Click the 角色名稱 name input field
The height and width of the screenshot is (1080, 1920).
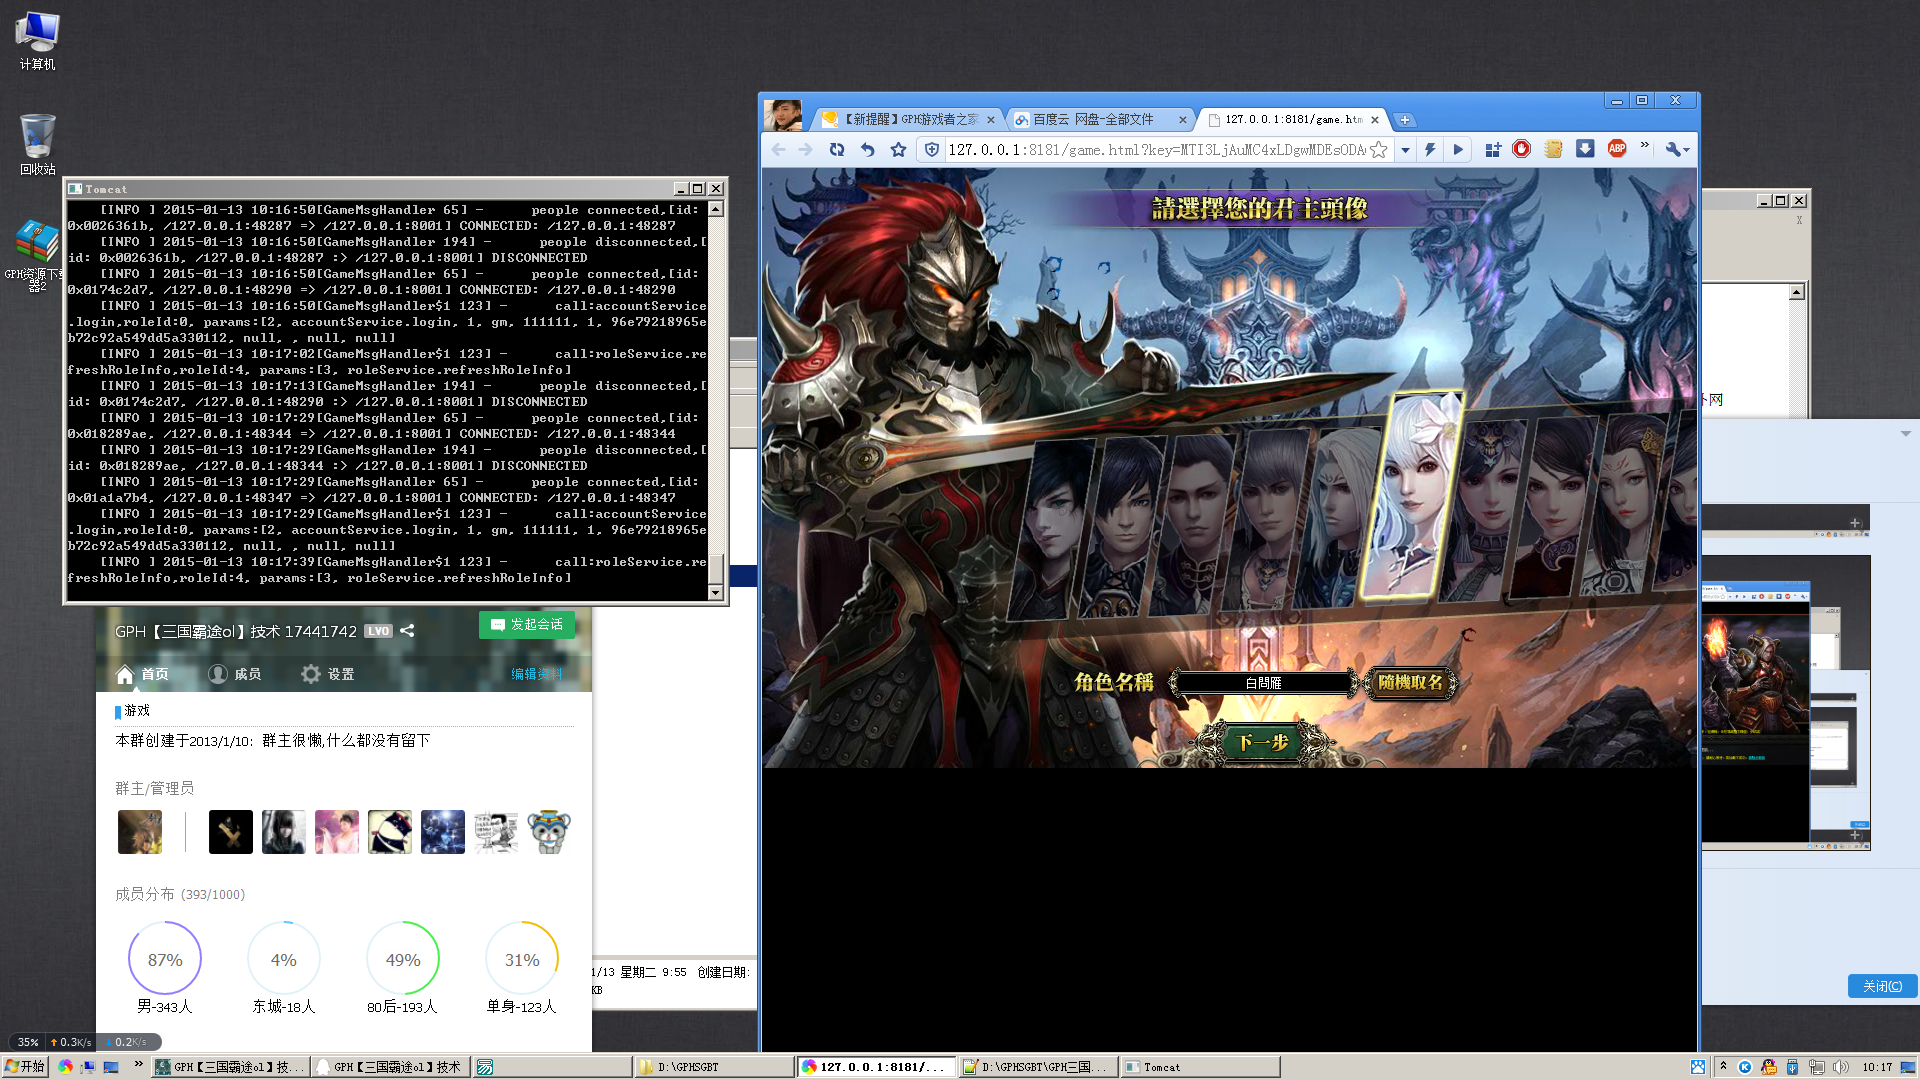click(x=1263, y=683)
